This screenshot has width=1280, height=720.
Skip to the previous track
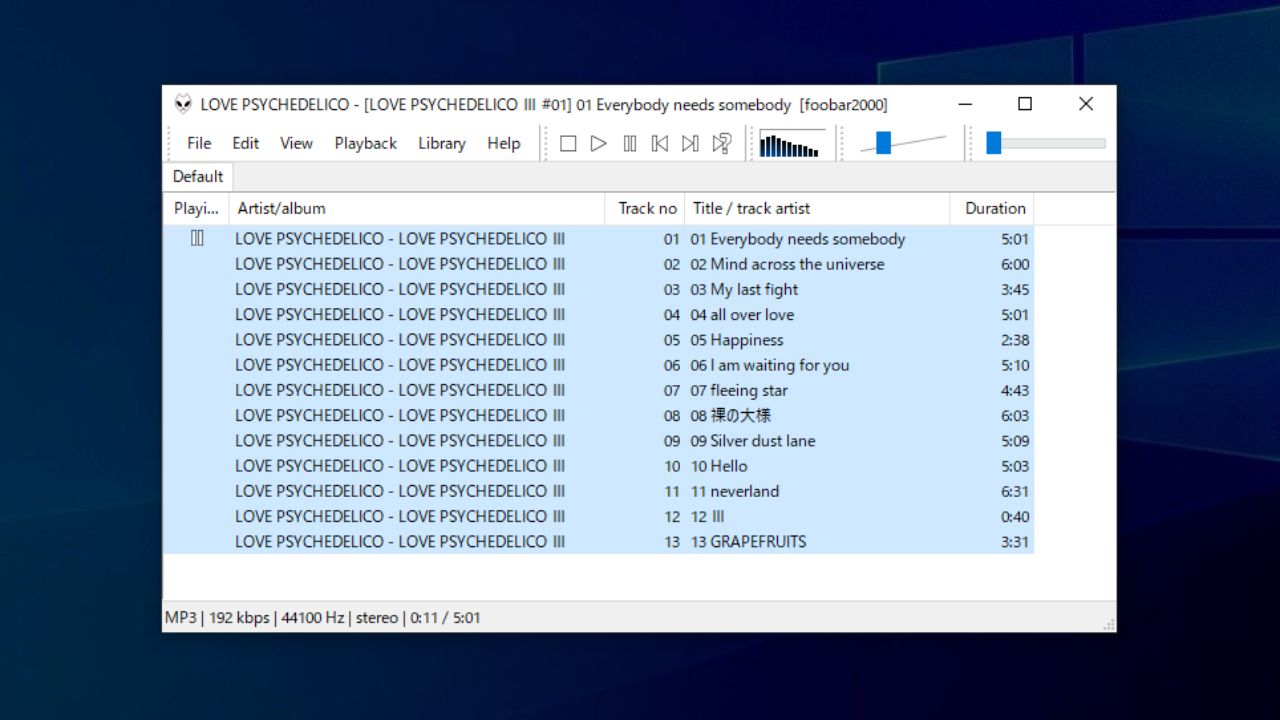point(659,143)
